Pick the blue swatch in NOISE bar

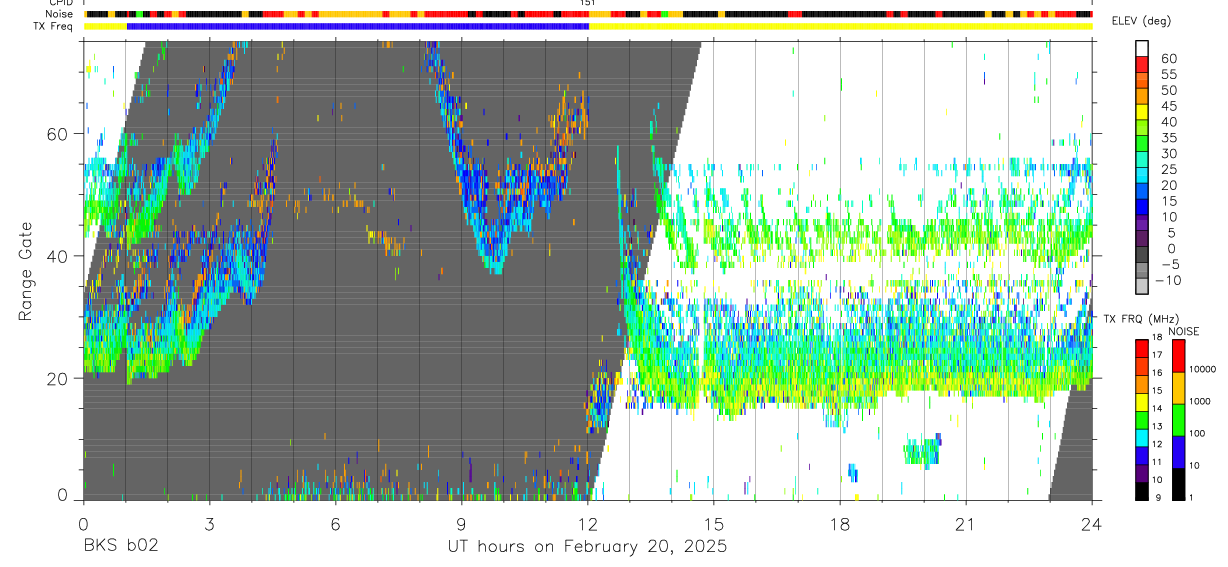click(x=1178, y=452)
